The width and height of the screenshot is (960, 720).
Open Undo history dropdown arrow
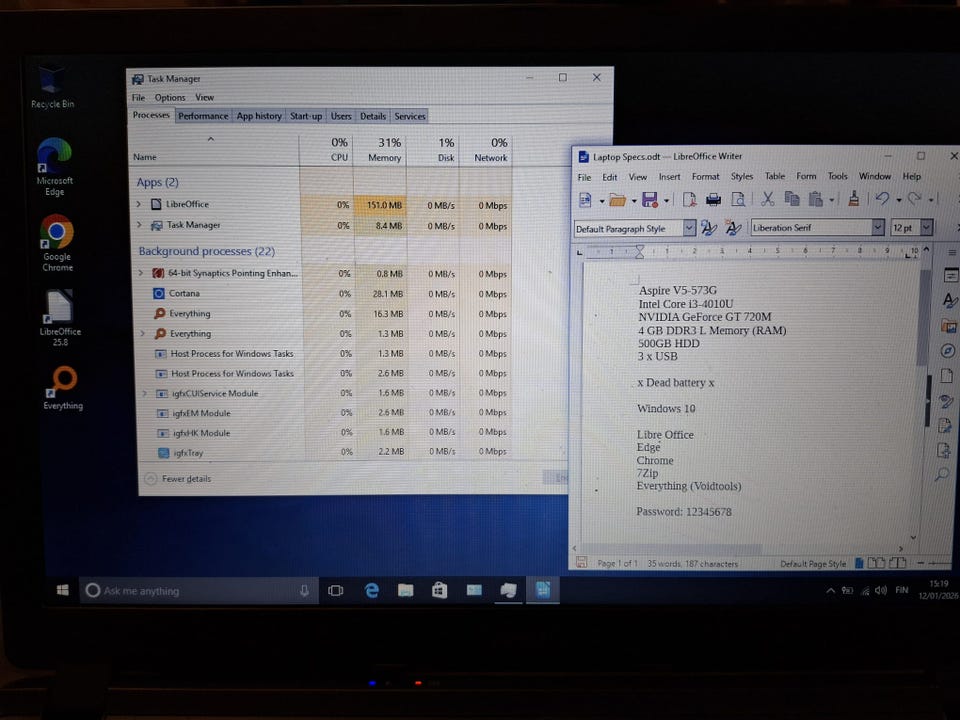pyautogui.click(x=899, y=200)
